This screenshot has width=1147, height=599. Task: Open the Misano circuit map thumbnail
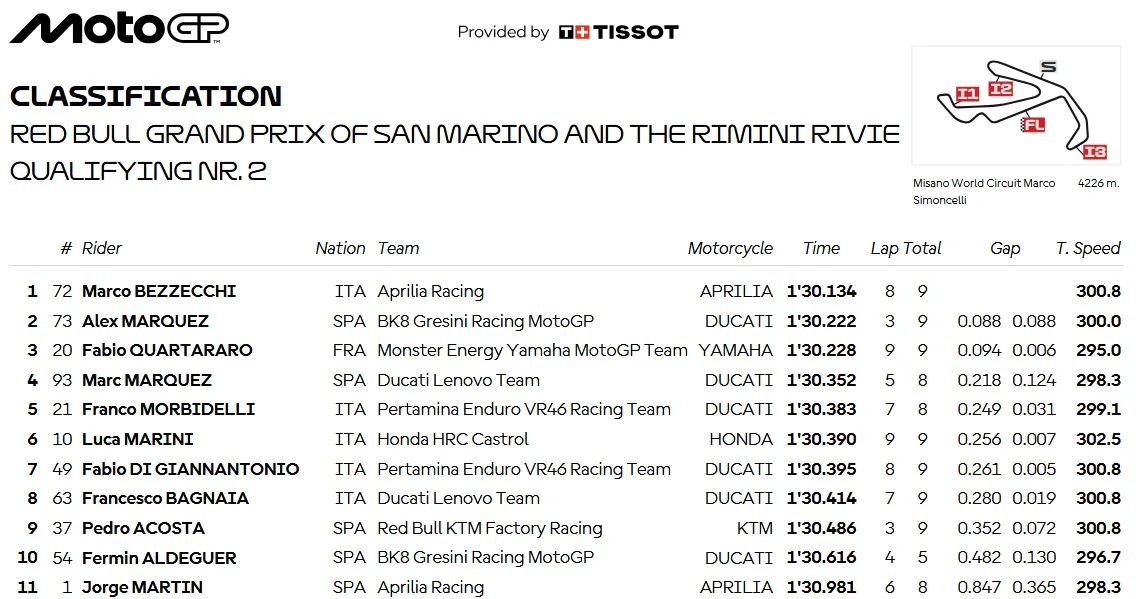click(x=1016, y=105)
